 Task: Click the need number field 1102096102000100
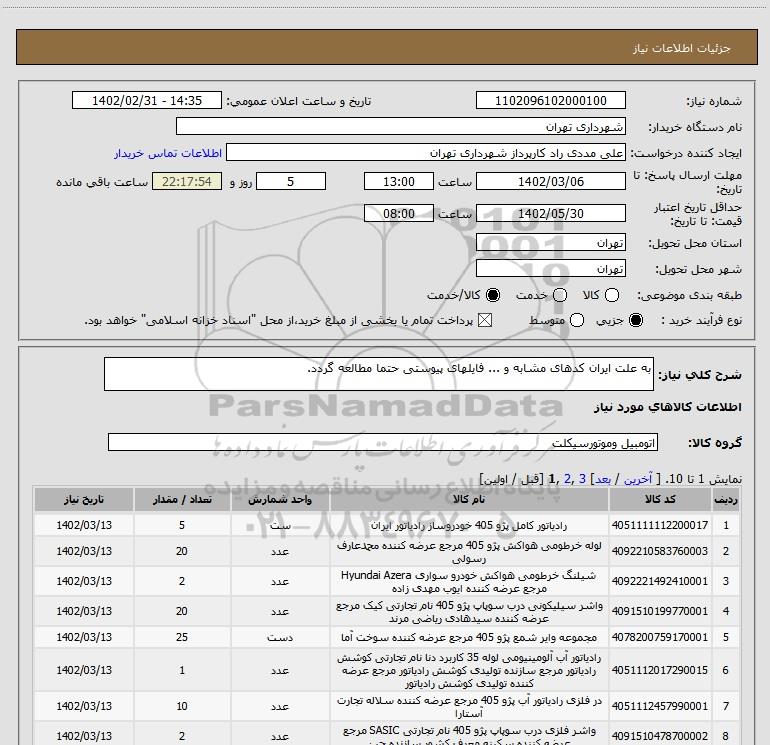(x=550, y=100)
